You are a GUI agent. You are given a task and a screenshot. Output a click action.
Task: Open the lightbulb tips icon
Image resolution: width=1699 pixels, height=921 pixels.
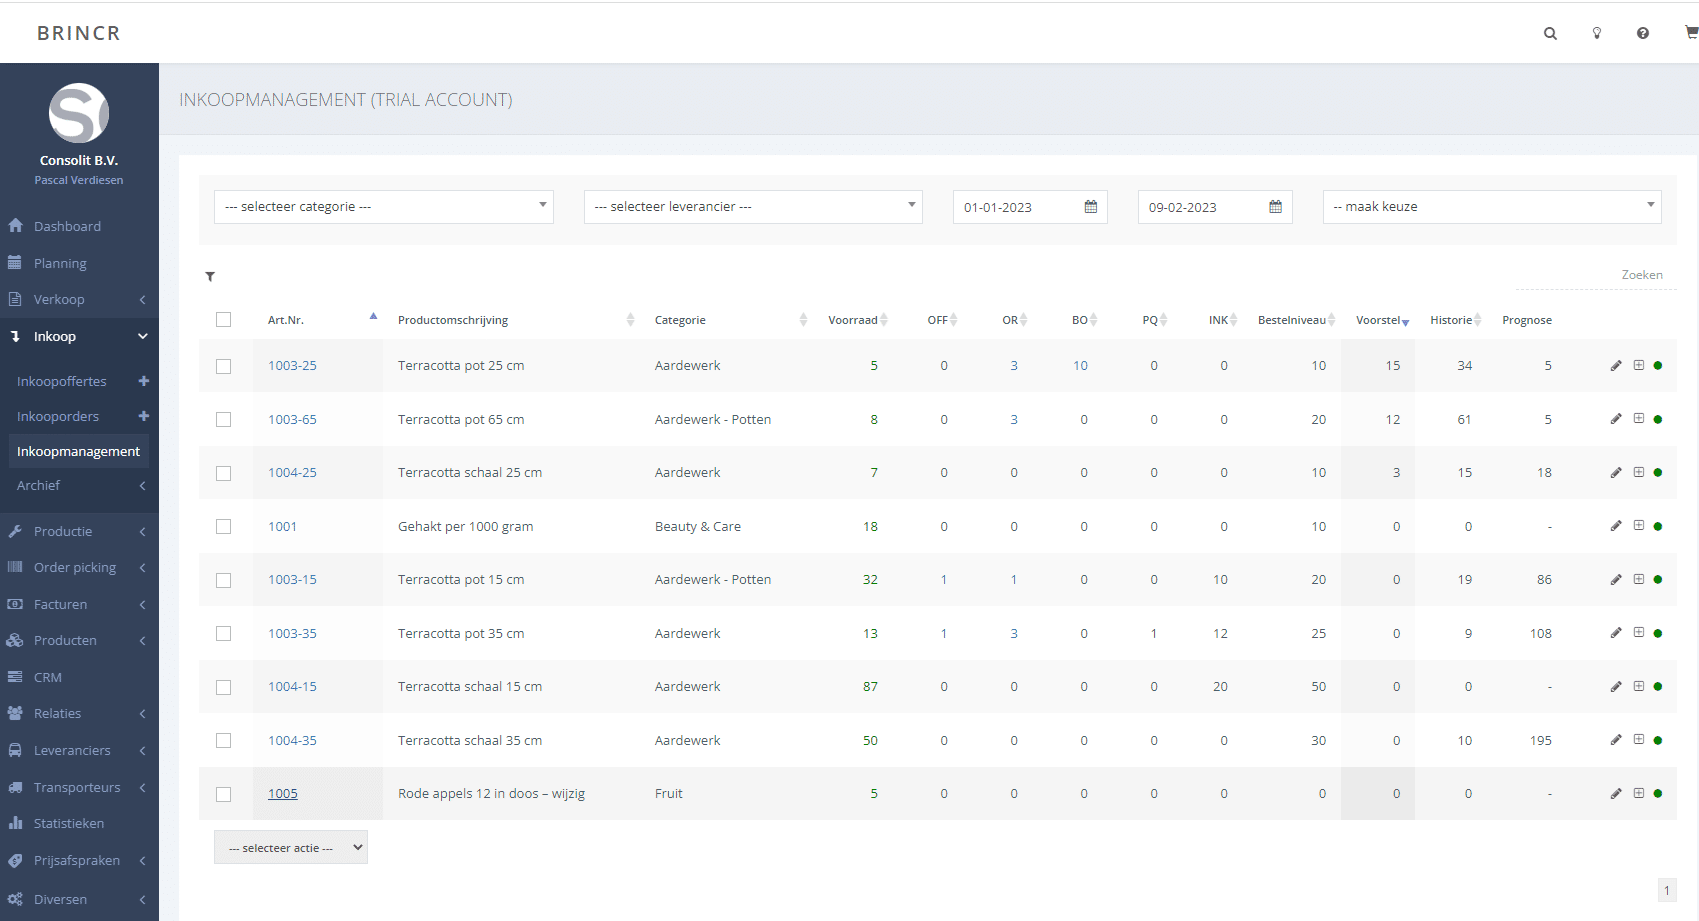tap(1597, 33)
